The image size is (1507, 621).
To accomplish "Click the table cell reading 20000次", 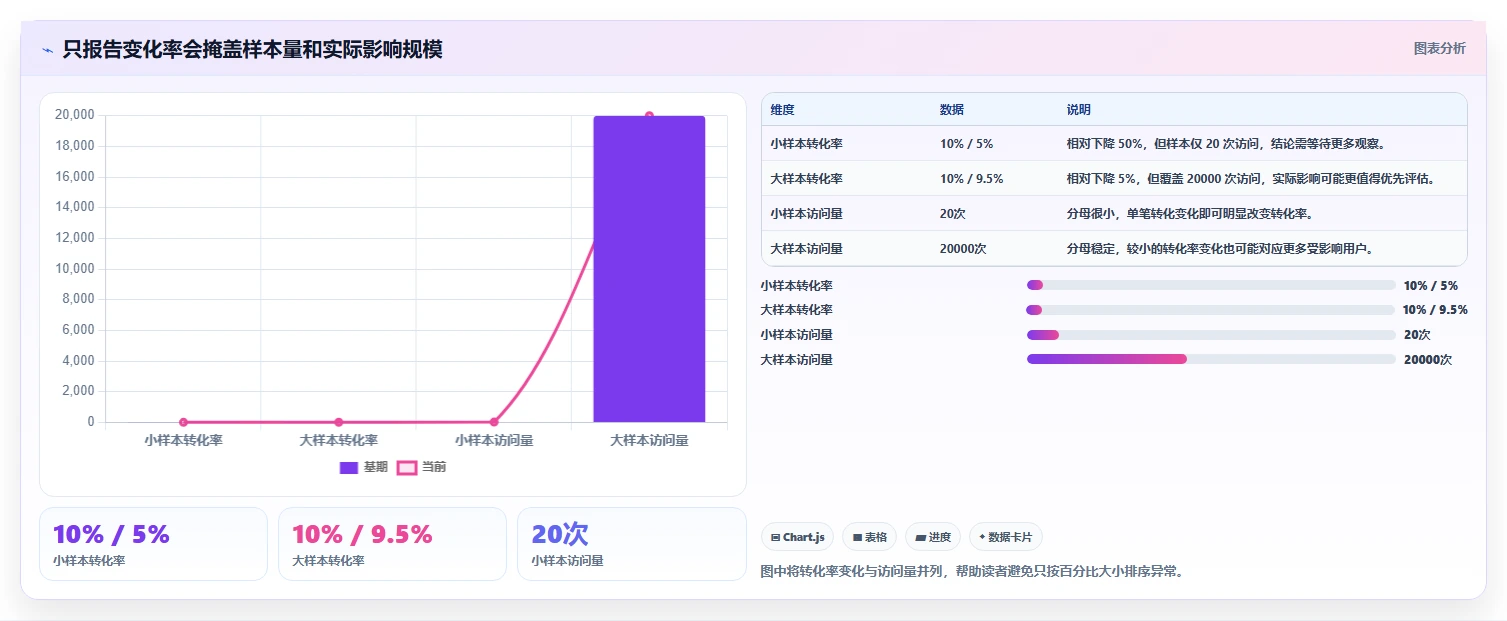I will 963,249.
